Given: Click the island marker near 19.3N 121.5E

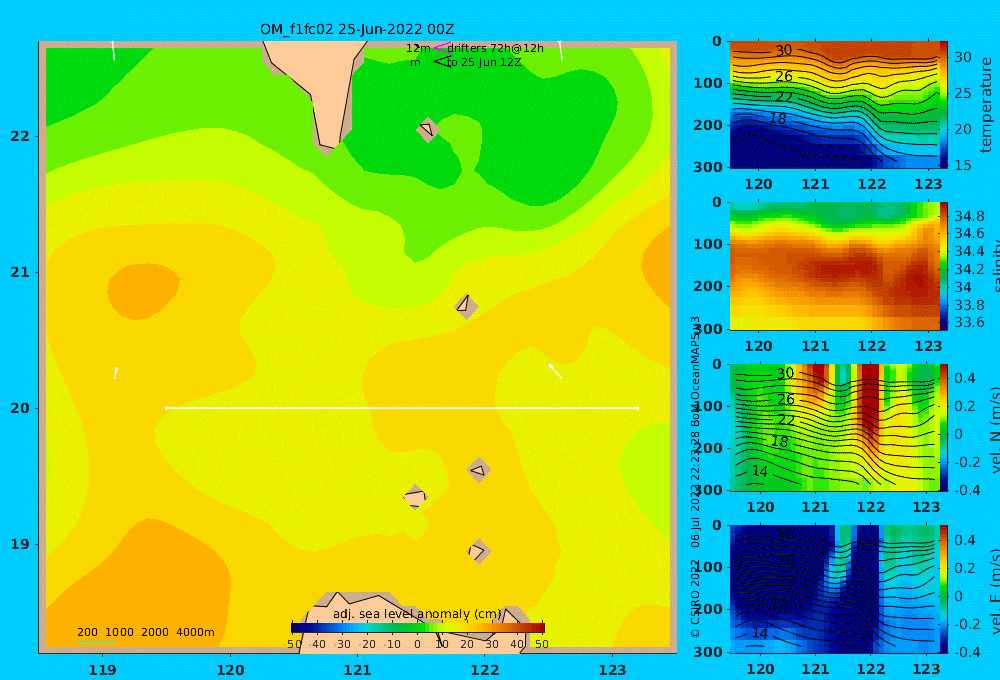Looking at the screenshot, I should tap(415, 498).
